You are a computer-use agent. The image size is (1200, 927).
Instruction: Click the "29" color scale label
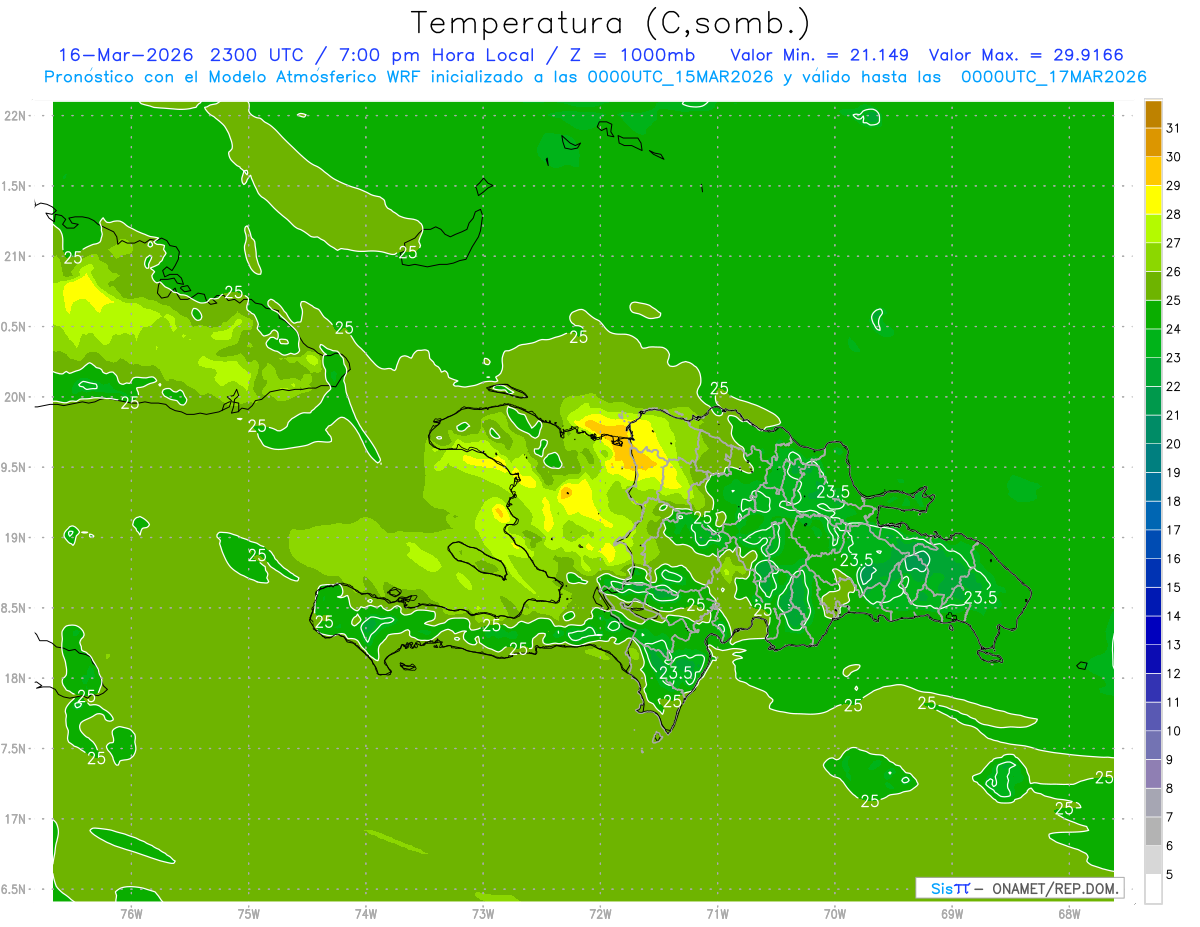(x=1173, y=186)
